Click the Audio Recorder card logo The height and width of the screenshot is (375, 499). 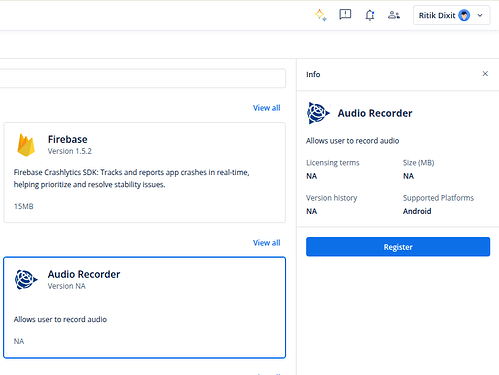click(26, 279)
